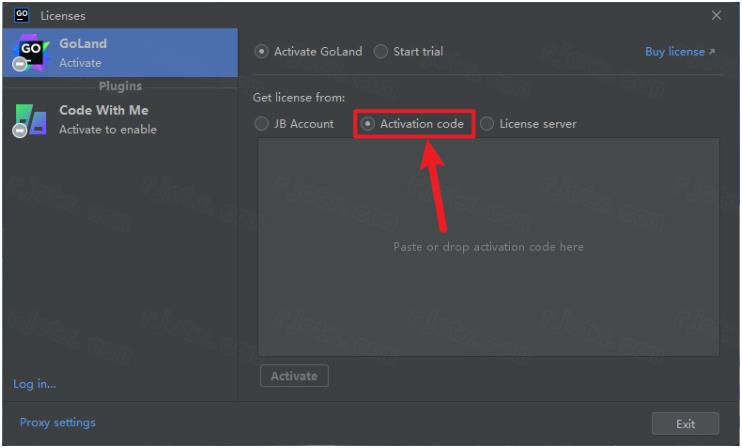The width and height of the screenshot is (742, 448).
Task: Click the Code With Me plugin icon
Action: 30,120
